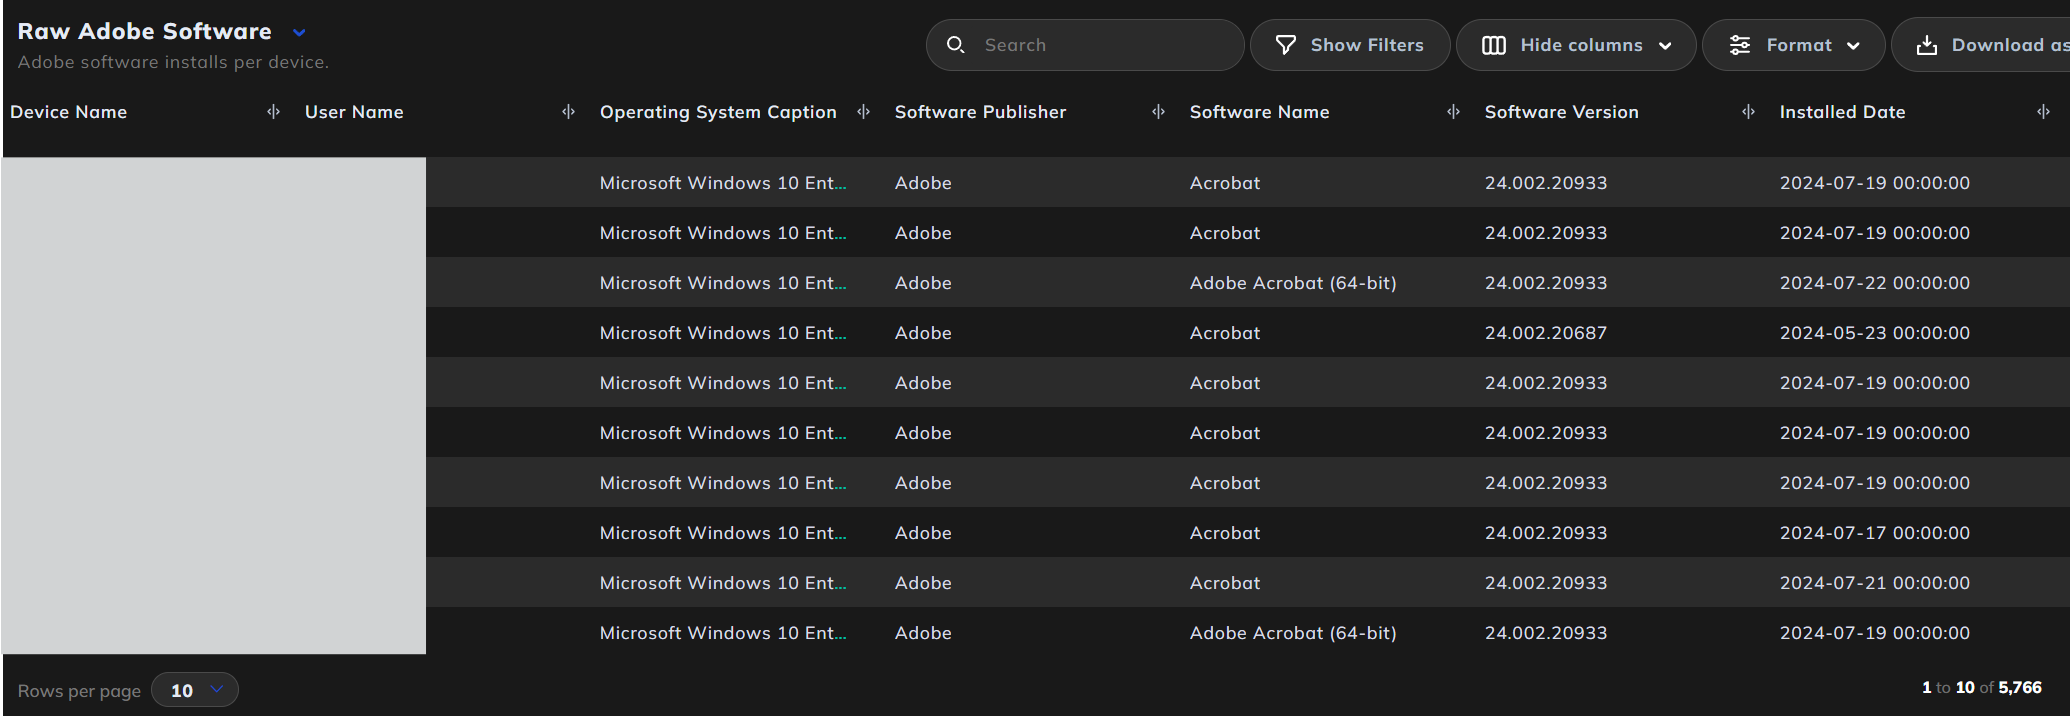Click the Download as button

(1982, 45)
